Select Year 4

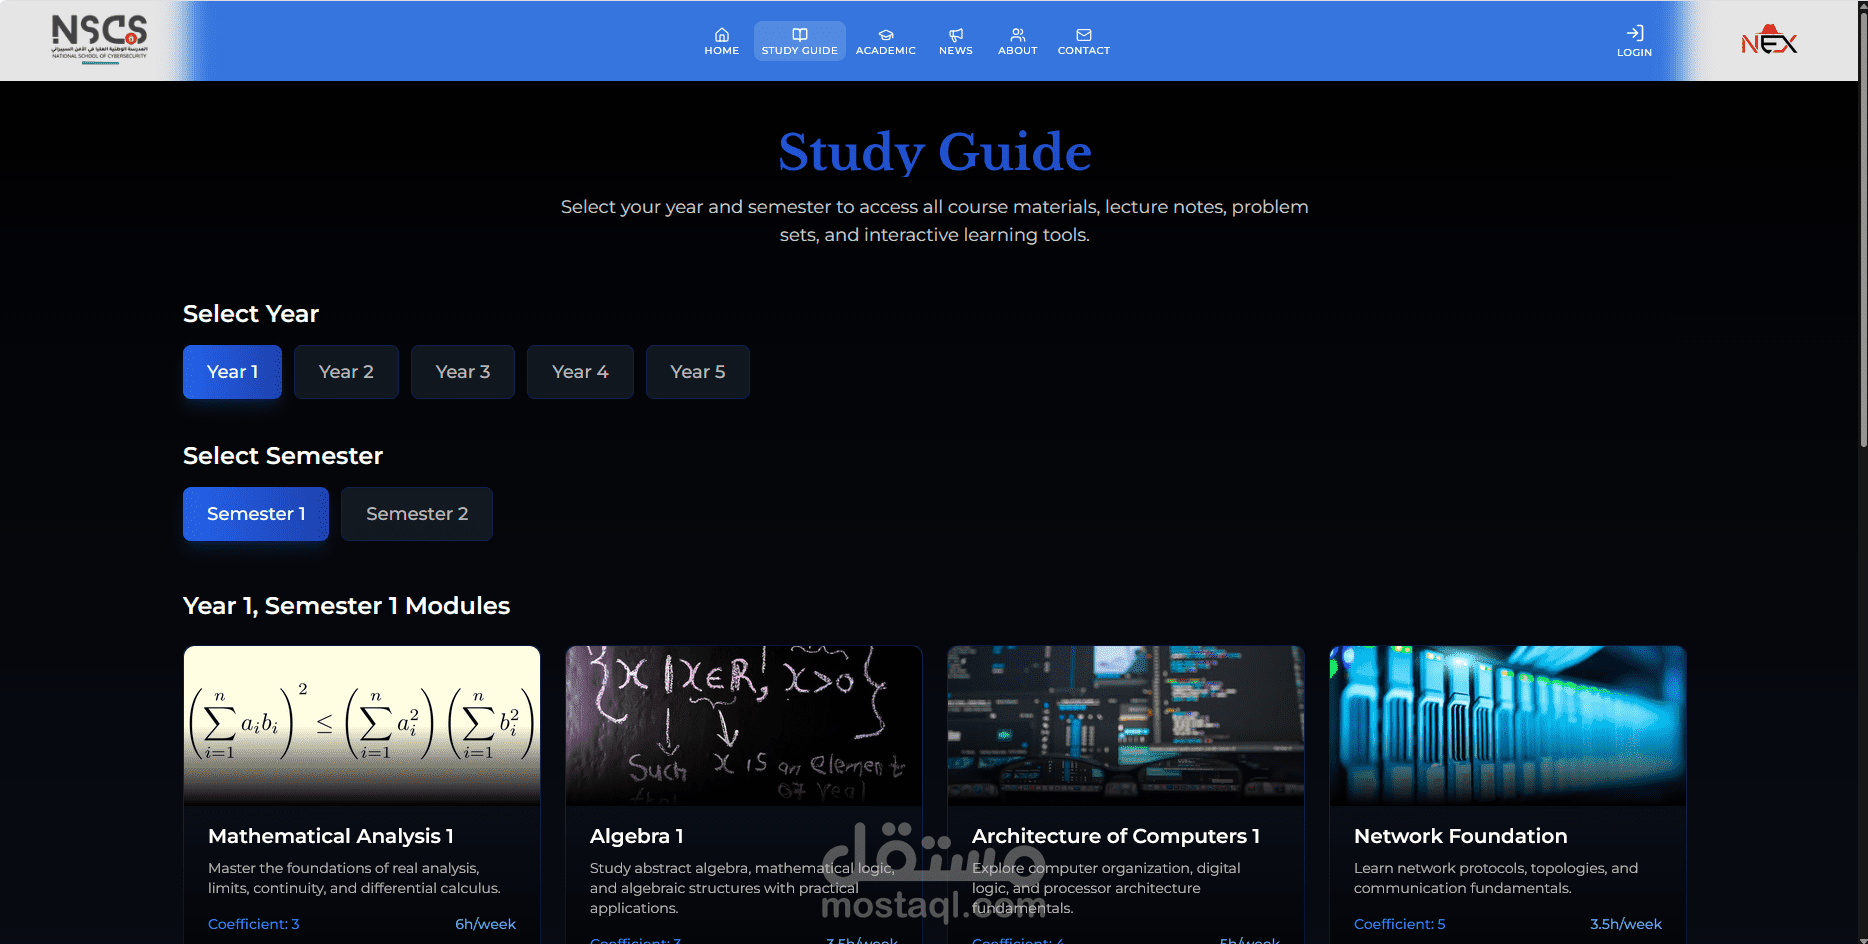[x=580, y=372]
